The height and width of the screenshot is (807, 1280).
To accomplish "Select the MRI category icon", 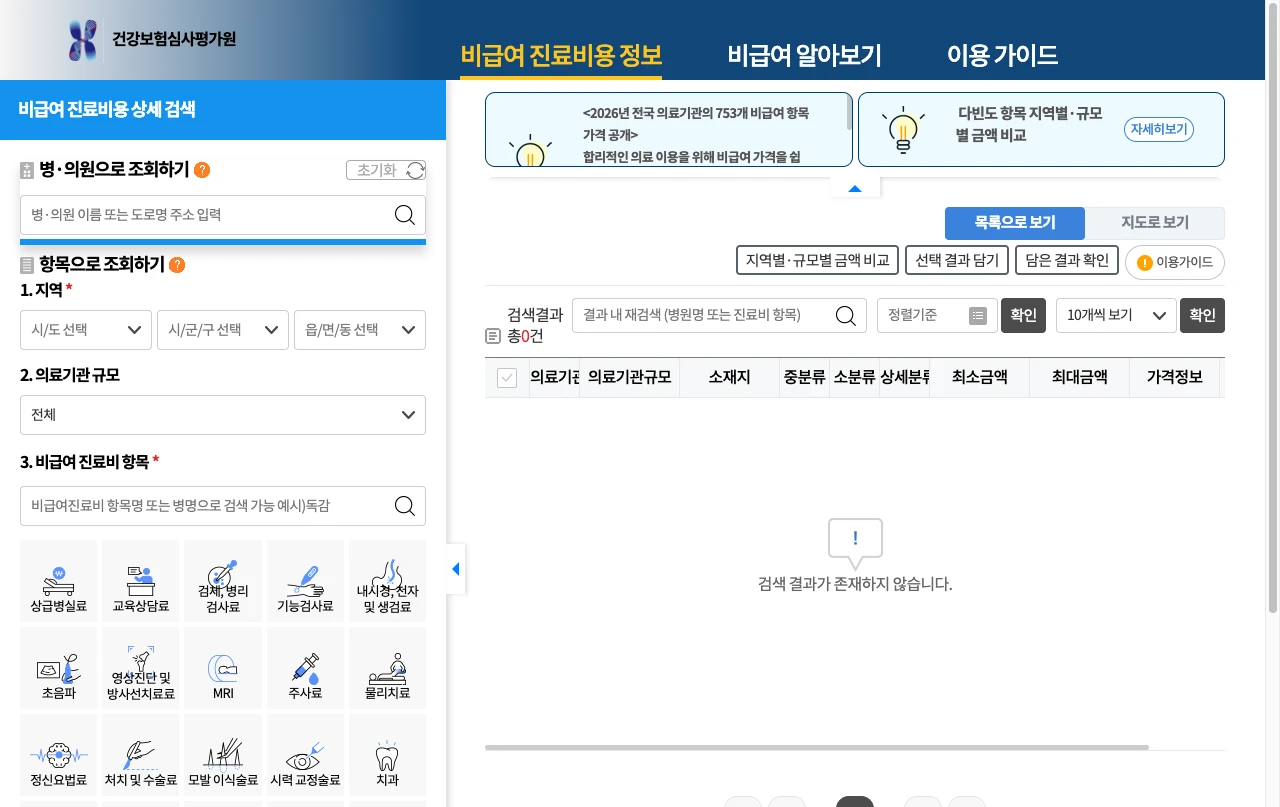I will 223,668.
